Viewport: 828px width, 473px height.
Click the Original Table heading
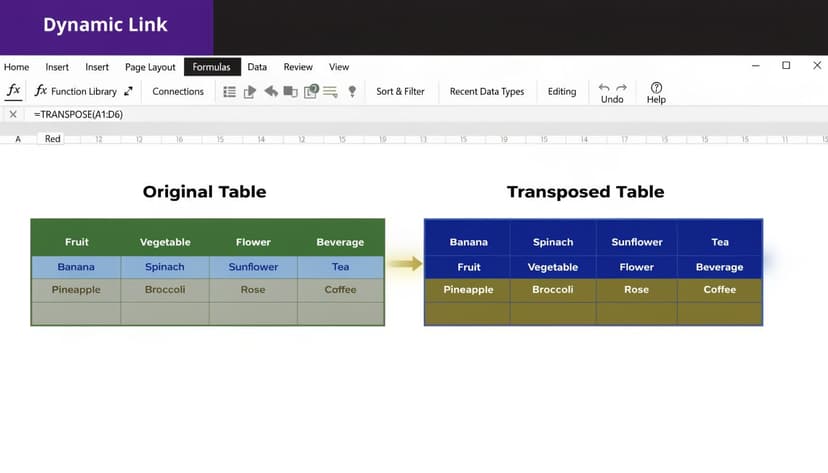pyautogui.click(x=204, y=192)
